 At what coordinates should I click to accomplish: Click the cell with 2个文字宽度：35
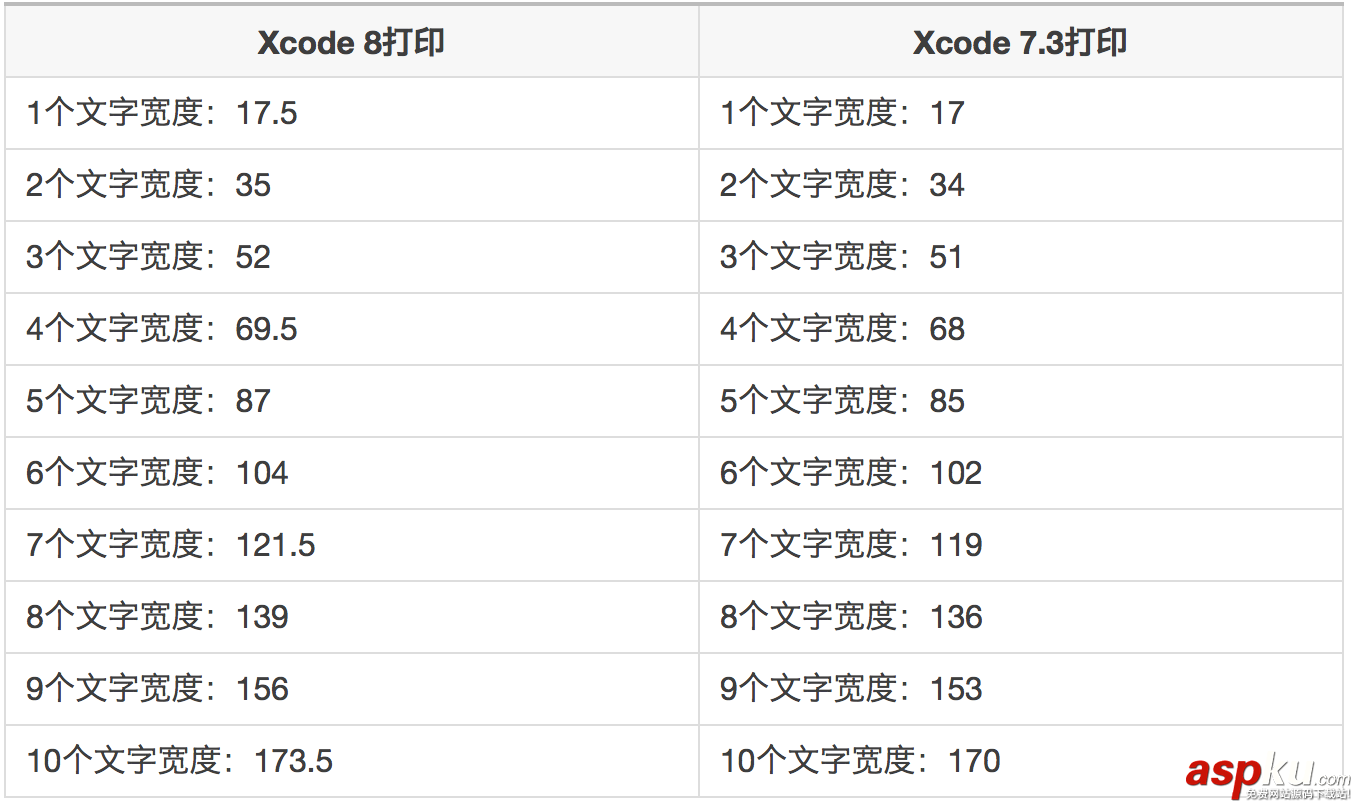(149, 185)
